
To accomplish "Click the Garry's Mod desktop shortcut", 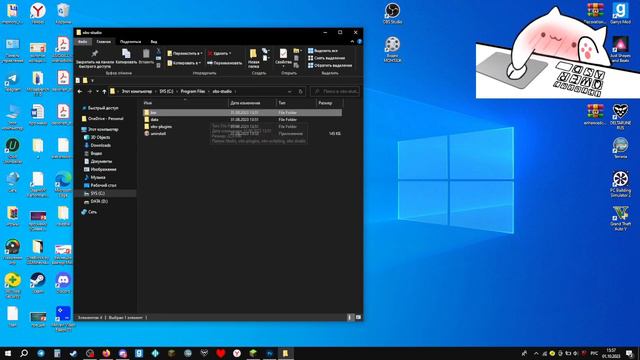I will click(620, 13).
